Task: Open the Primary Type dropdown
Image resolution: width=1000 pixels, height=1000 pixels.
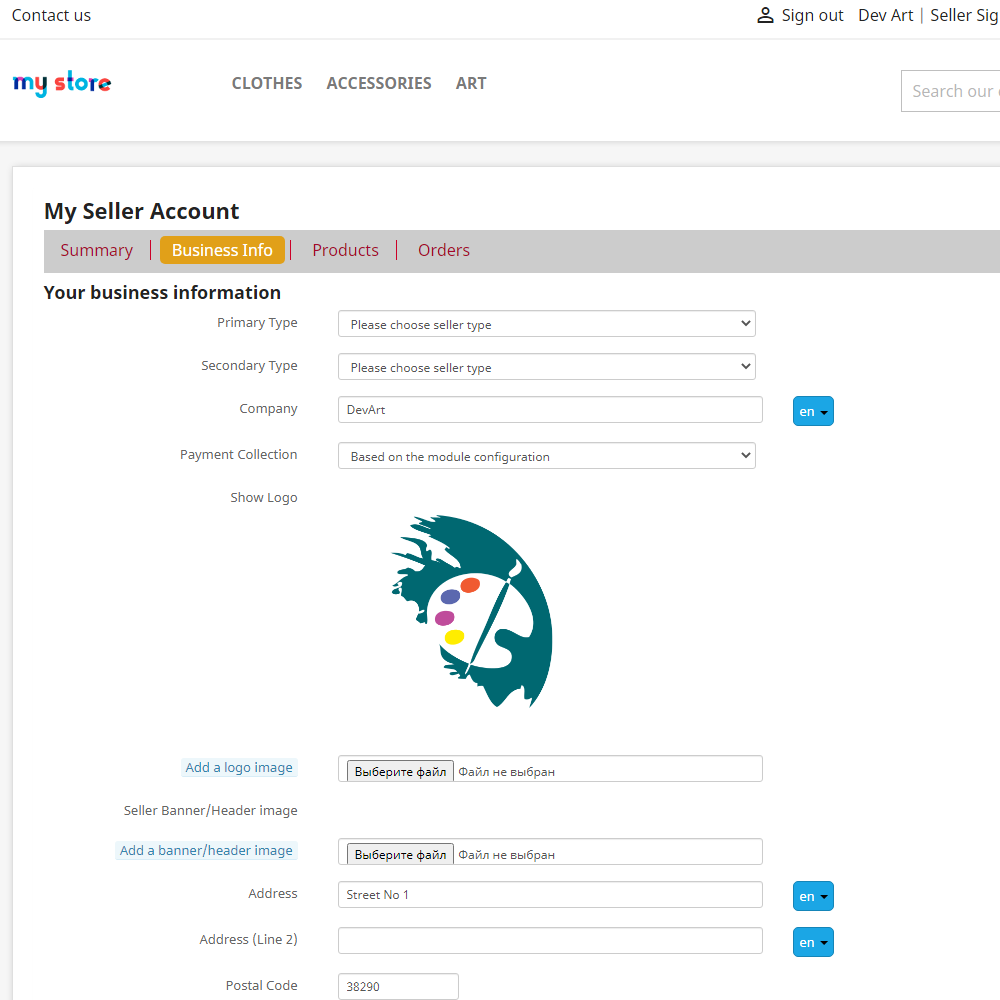Action: pos(547,324)
